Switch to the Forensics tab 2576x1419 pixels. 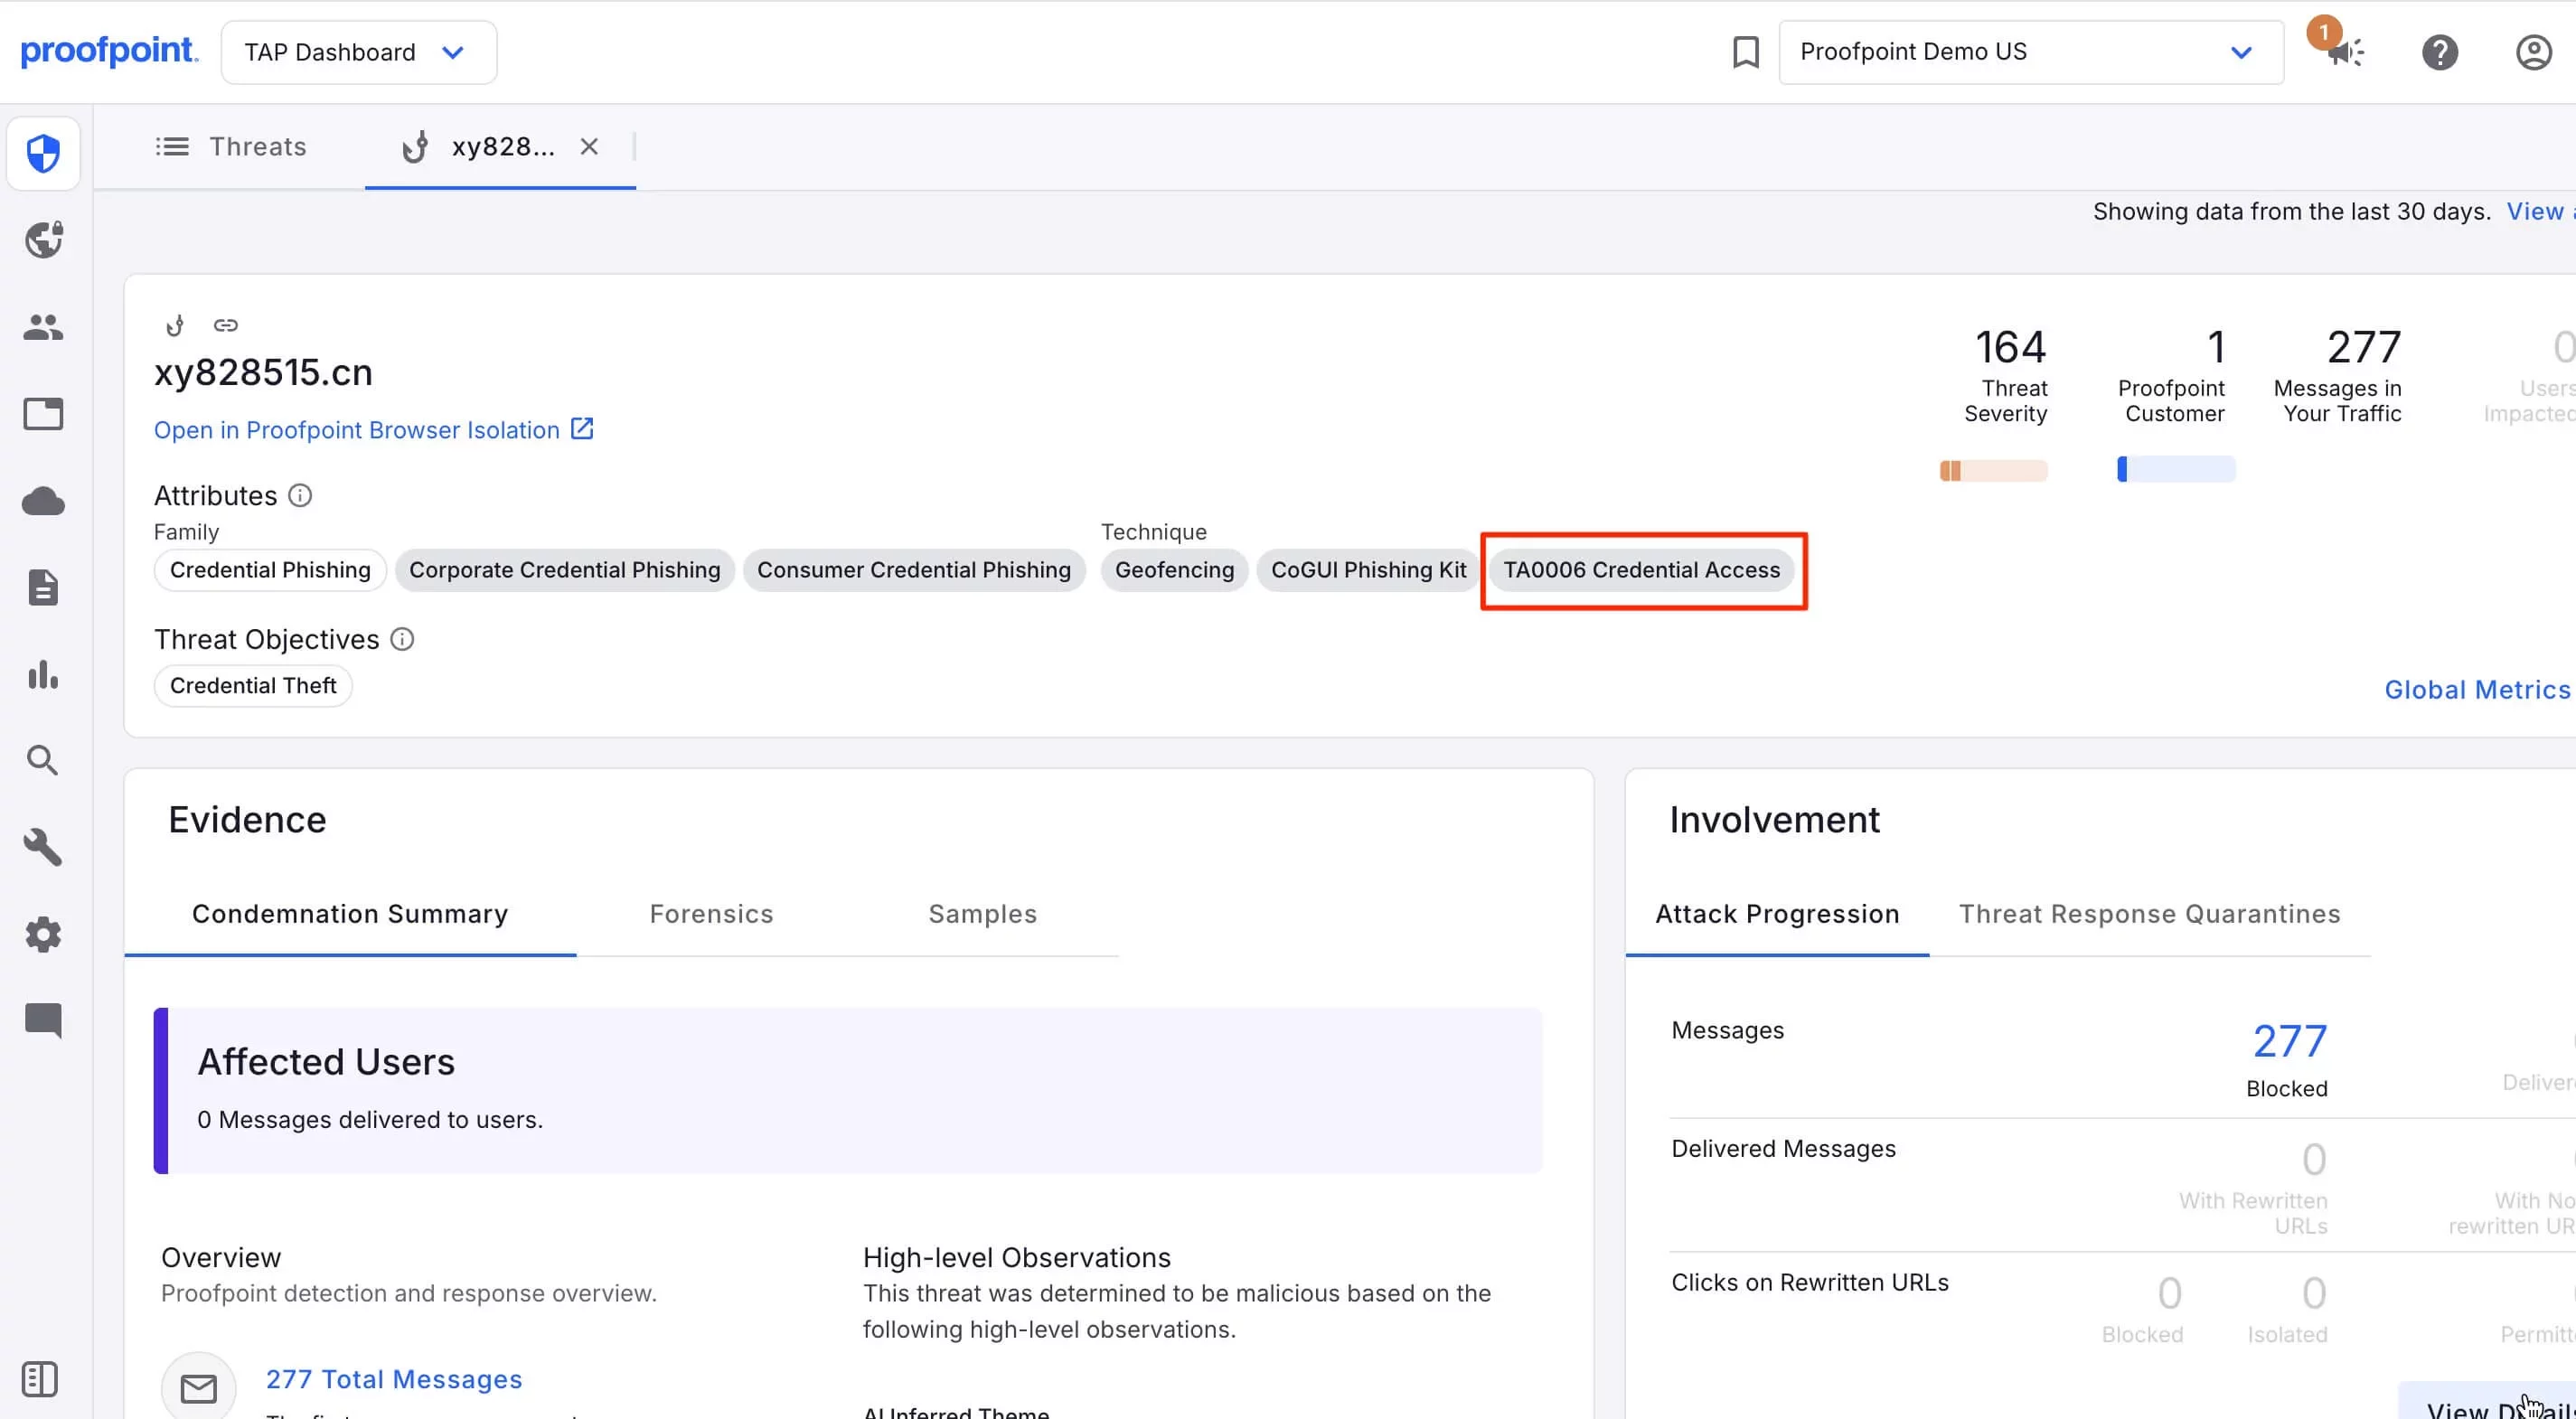click(x=711, y=913)
